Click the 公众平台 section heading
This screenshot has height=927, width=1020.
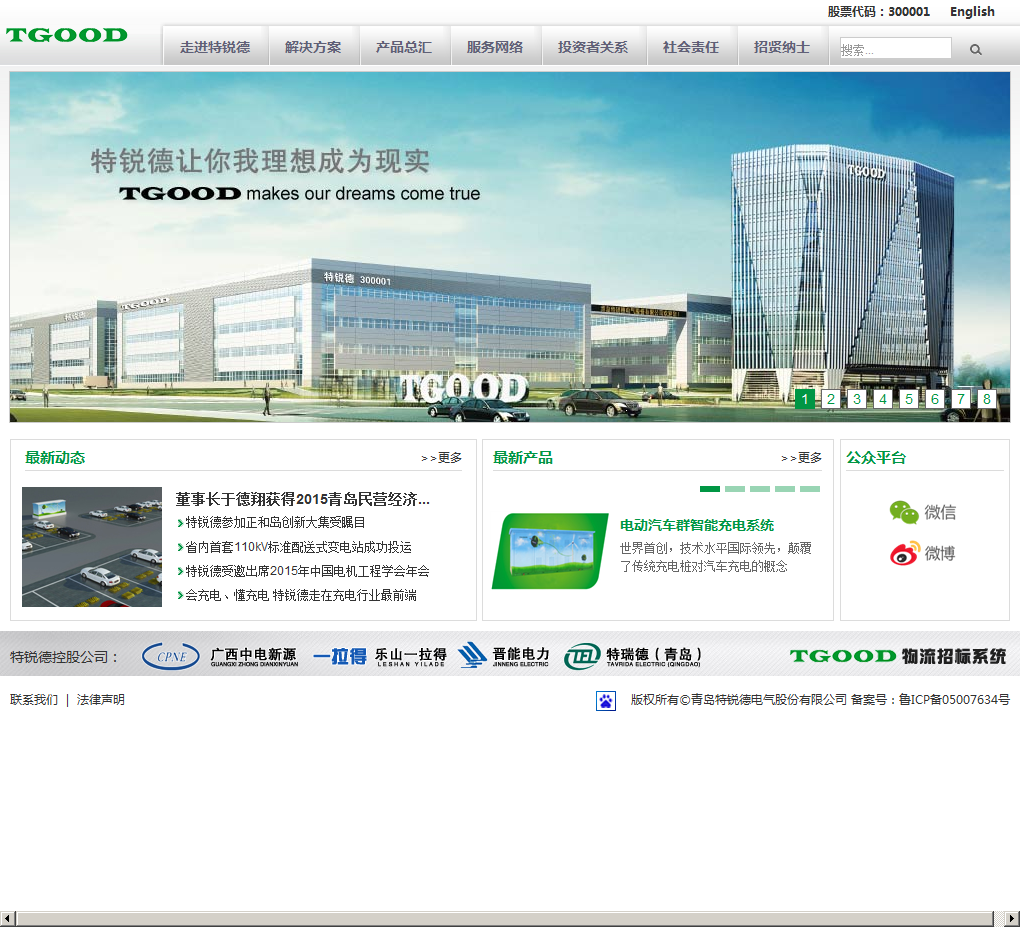click(876, 458)
